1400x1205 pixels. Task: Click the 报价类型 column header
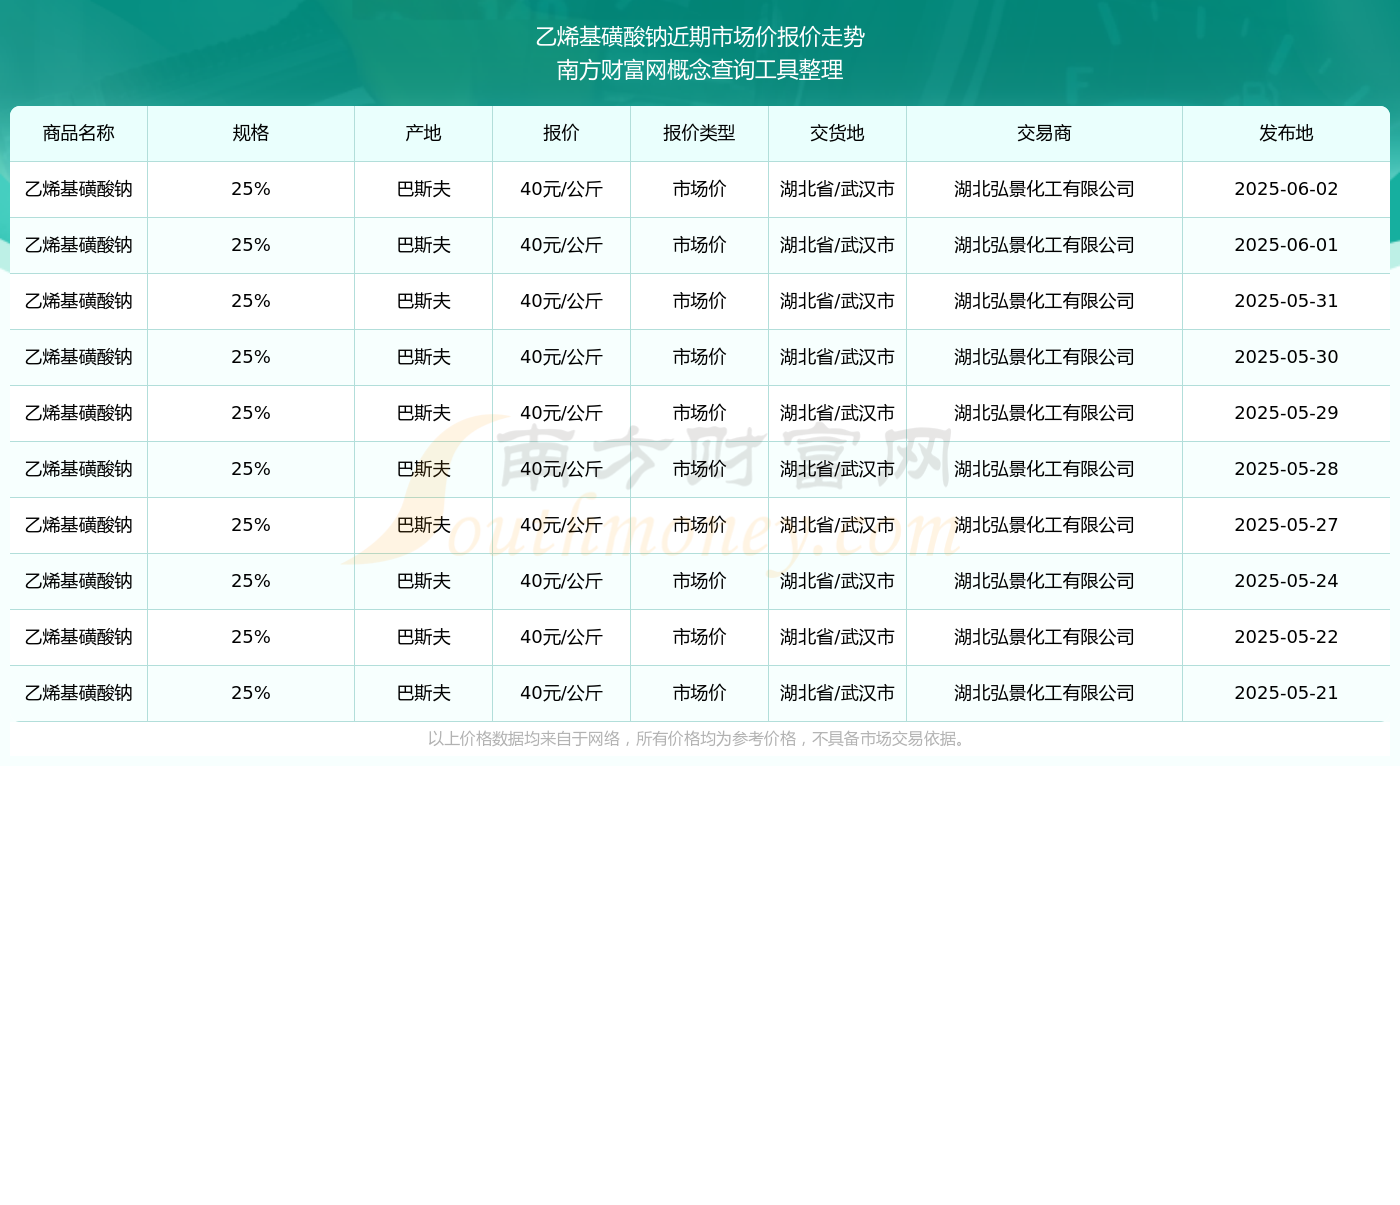click(699, 133)
